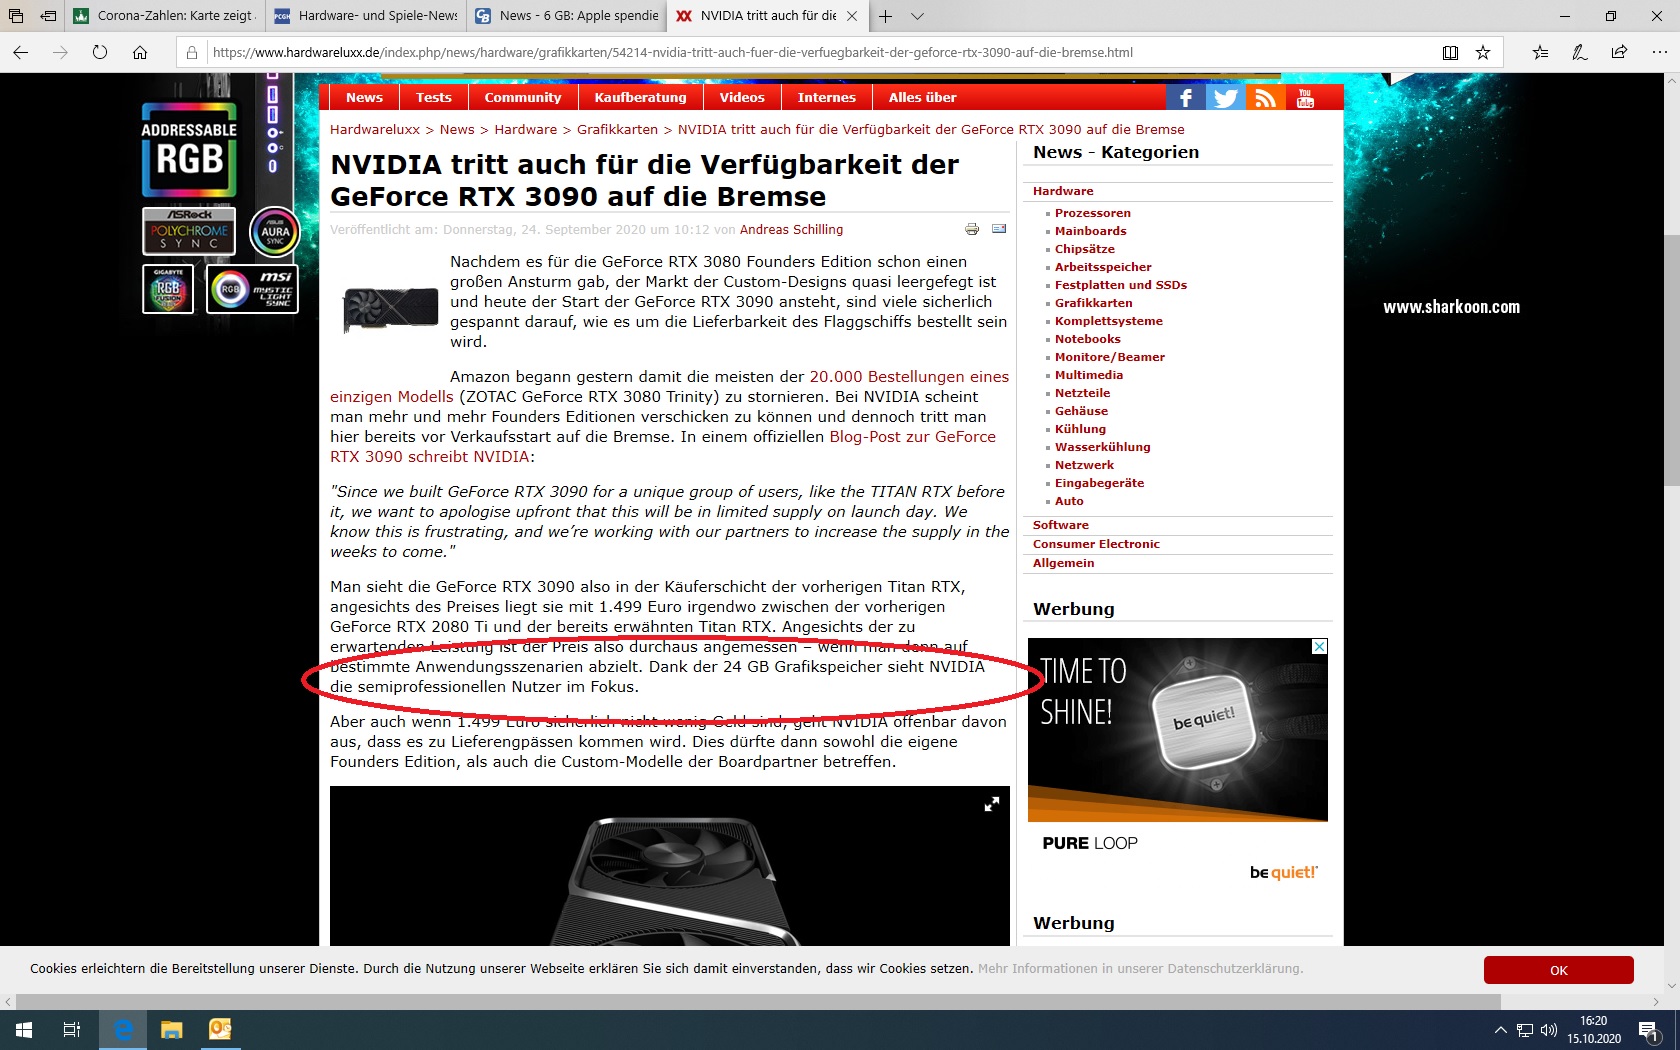The image size is (1680, 1050).
Task: Open Datenschutzerklärung info link
Action: click(x=1140, y=968)
